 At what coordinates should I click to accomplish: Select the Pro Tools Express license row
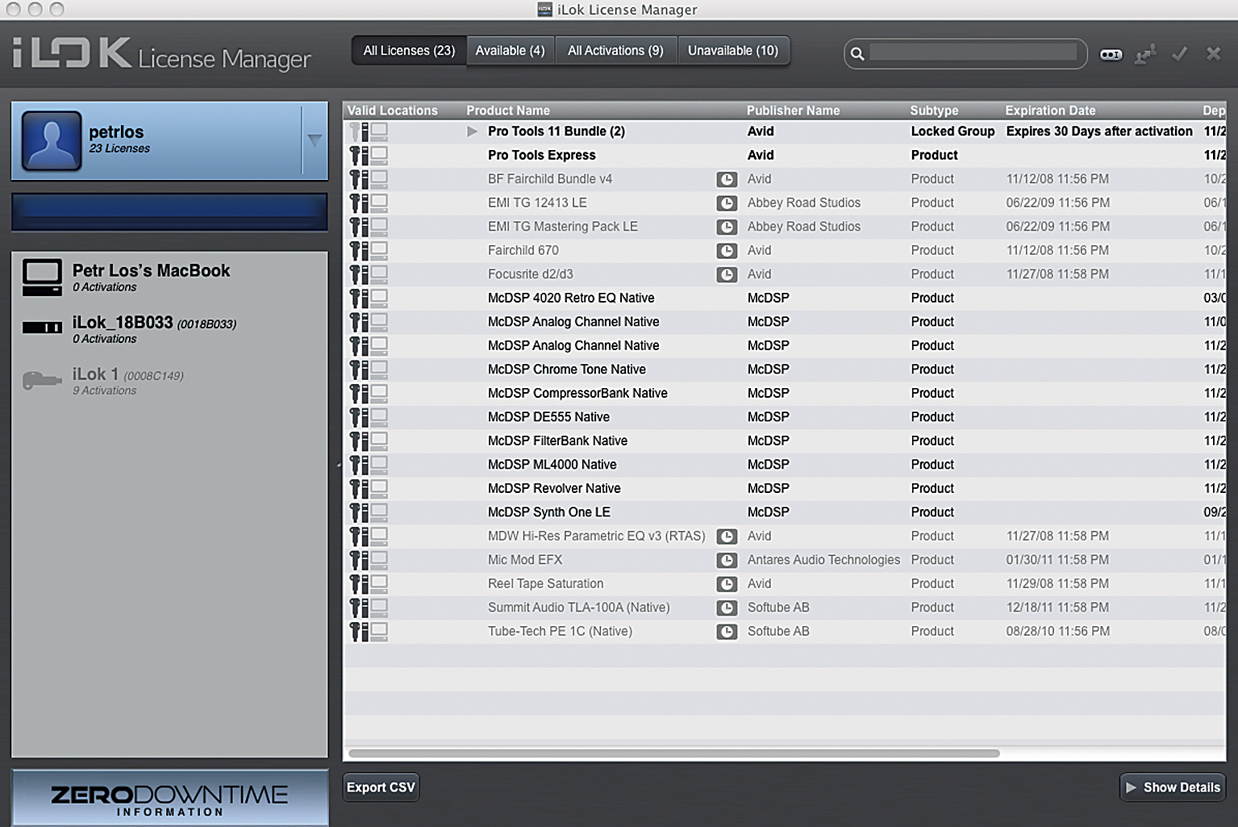coord(784,155)
